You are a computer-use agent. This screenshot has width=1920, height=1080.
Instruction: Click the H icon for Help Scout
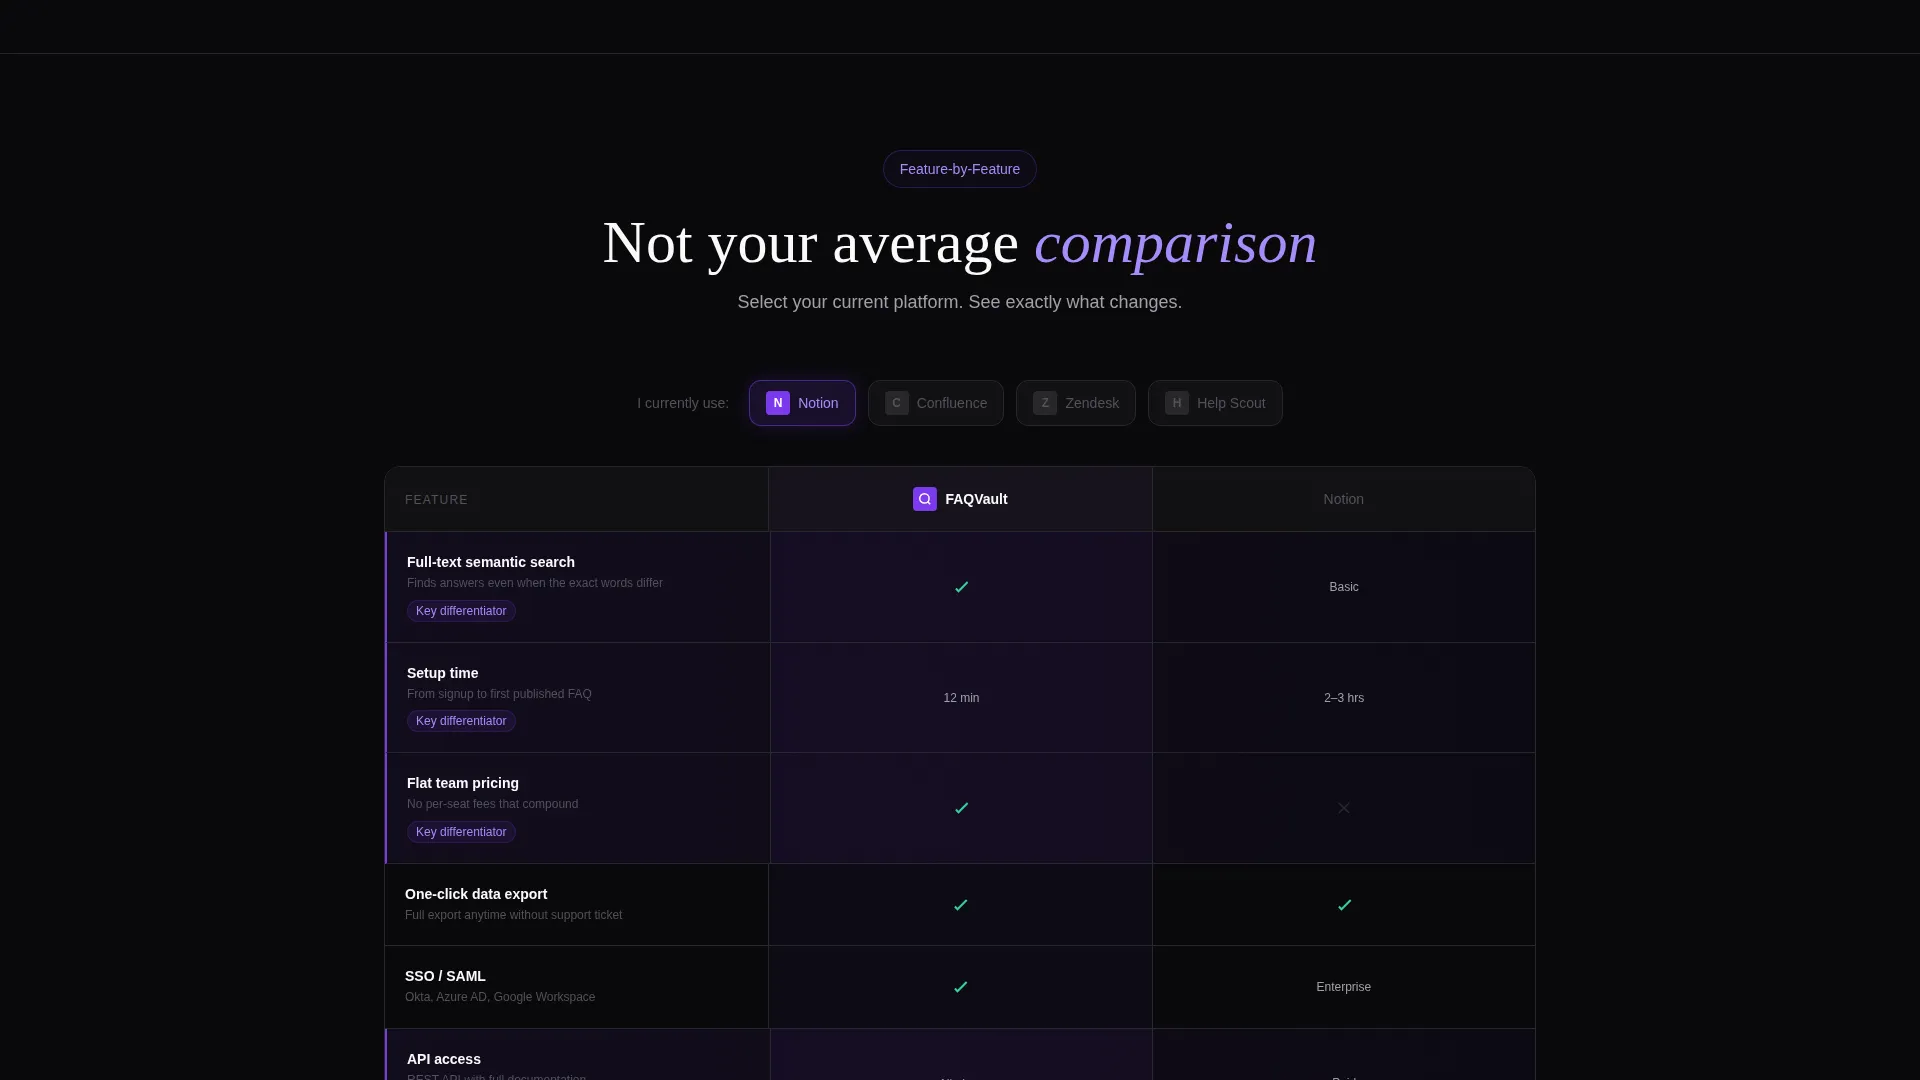tap(1177, 403)
